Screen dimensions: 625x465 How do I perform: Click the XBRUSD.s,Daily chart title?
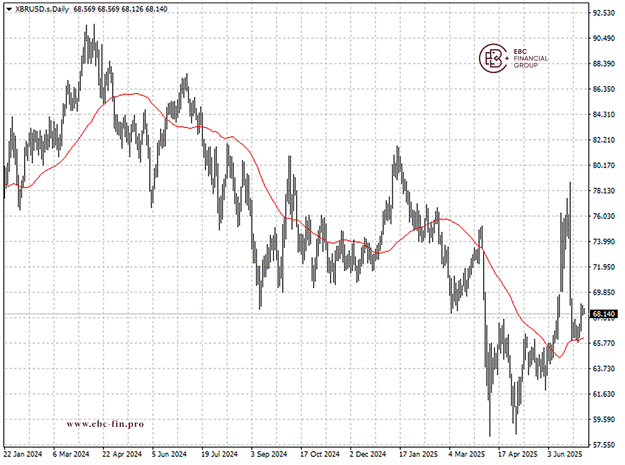(x=44, y=8)
